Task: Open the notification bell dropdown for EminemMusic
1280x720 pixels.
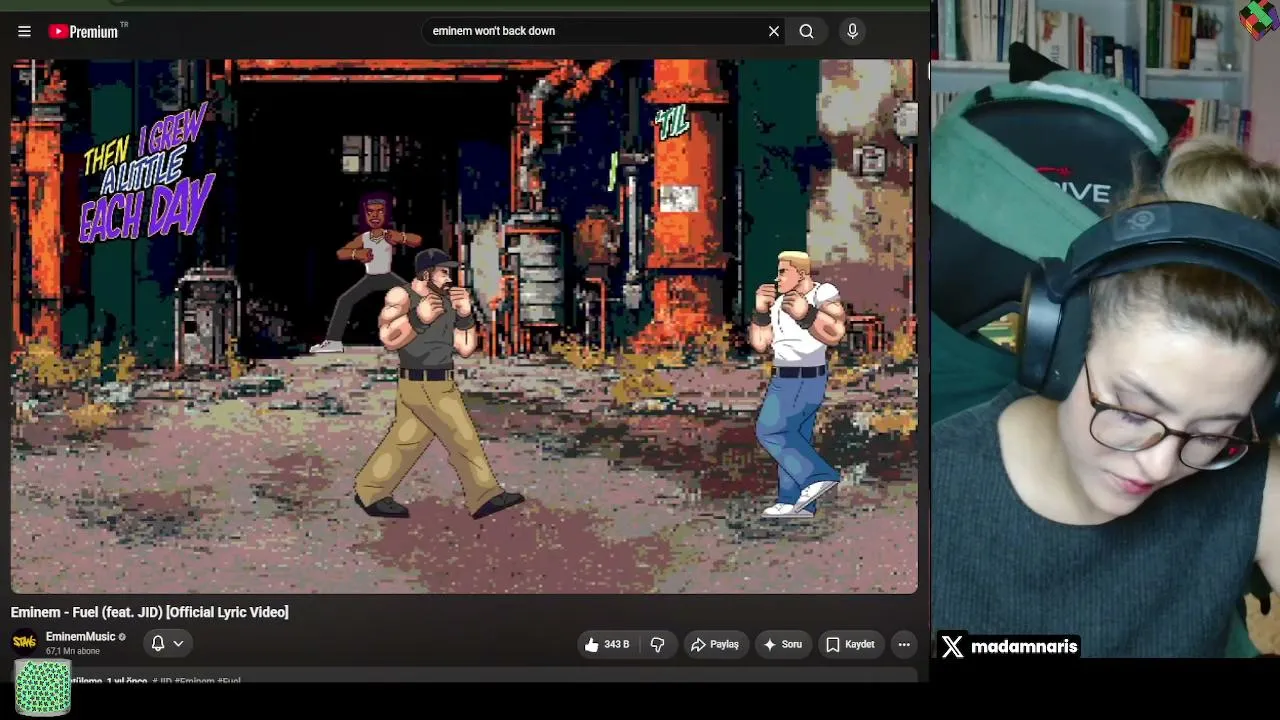Action: click(167, 644)
